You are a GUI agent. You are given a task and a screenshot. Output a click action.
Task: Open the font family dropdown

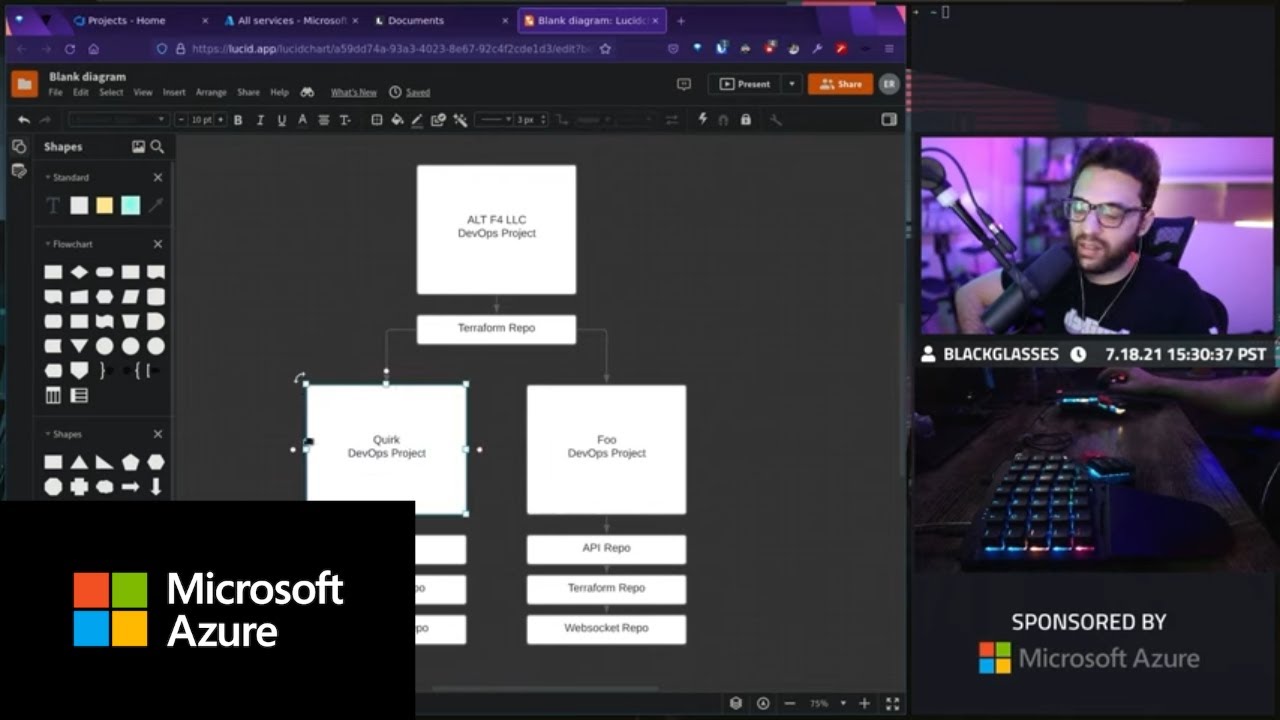click(x=118, y=120)
